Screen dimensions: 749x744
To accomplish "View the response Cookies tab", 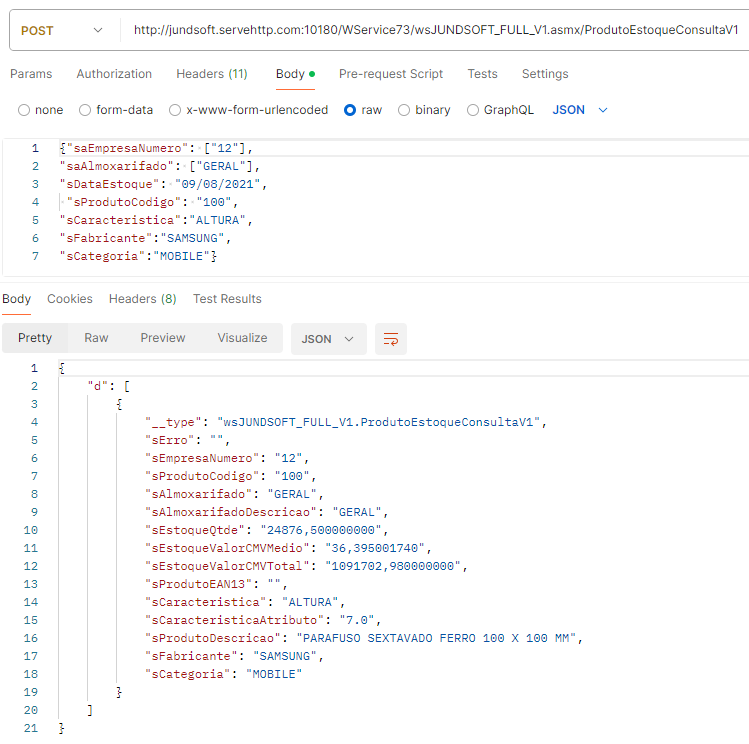I will (70, 299).
